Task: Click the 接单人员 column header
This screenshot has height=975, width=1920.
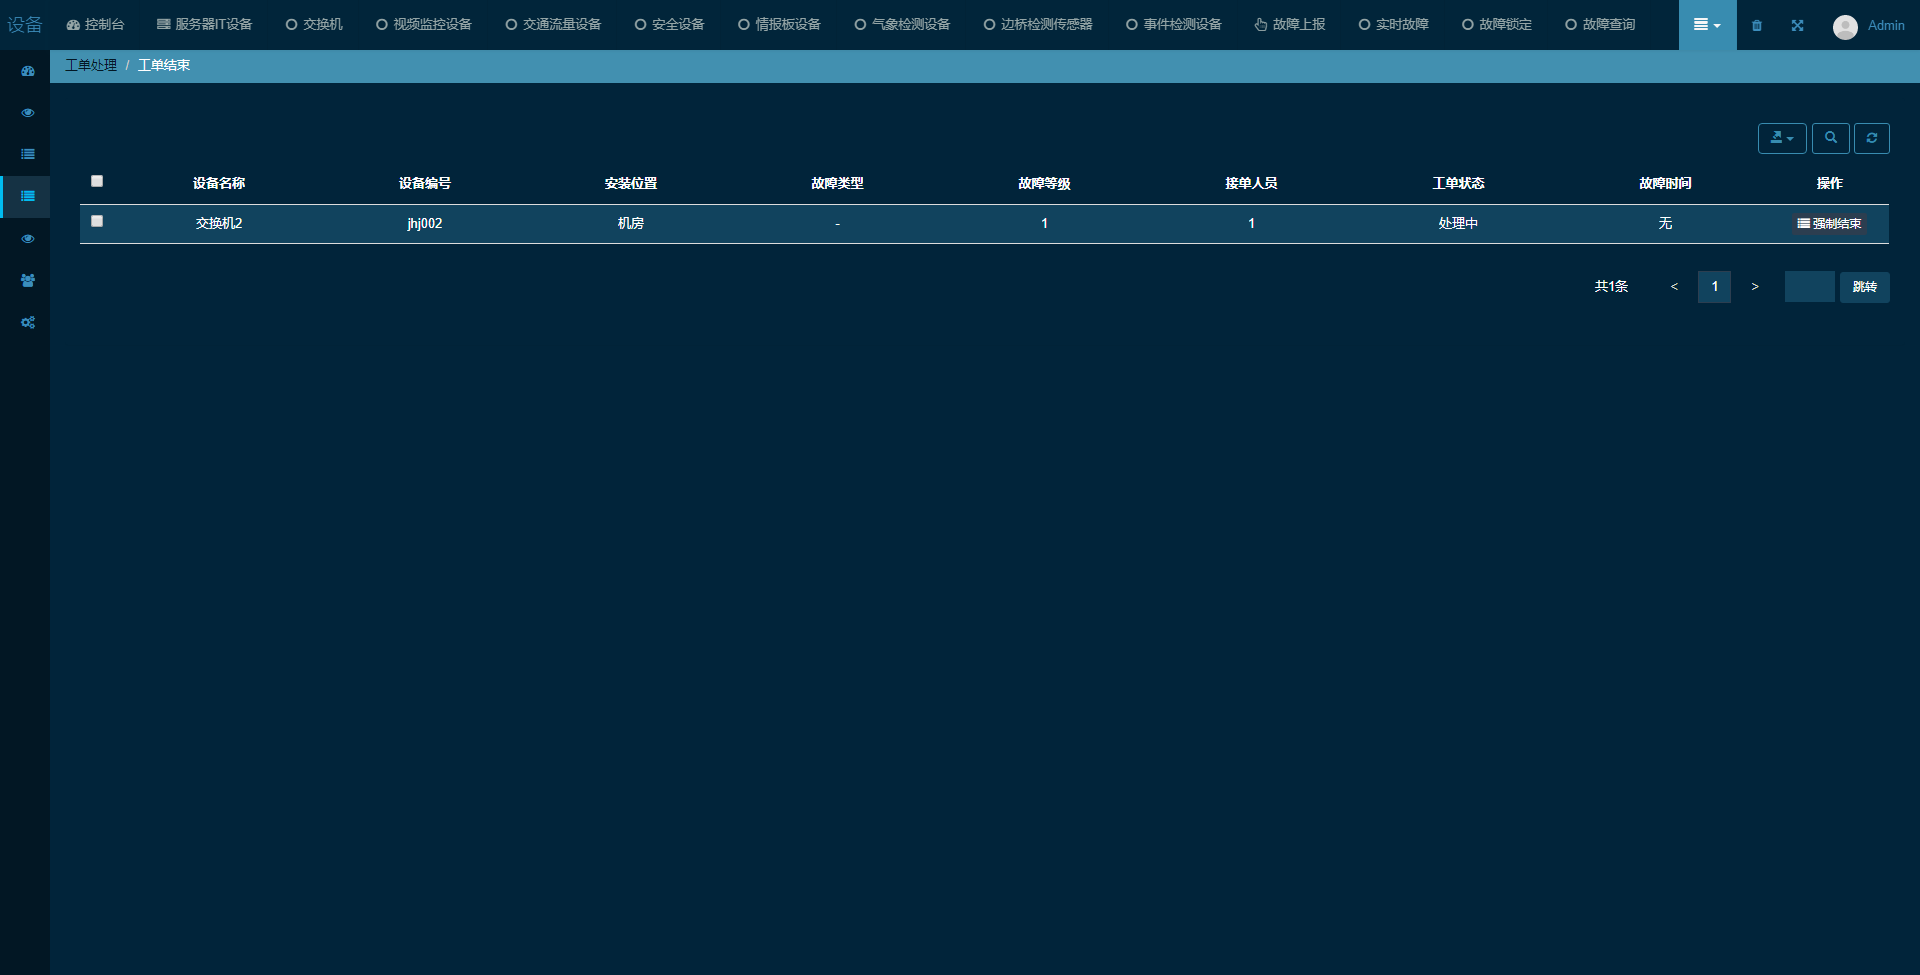Action: tap(1251, 183)
